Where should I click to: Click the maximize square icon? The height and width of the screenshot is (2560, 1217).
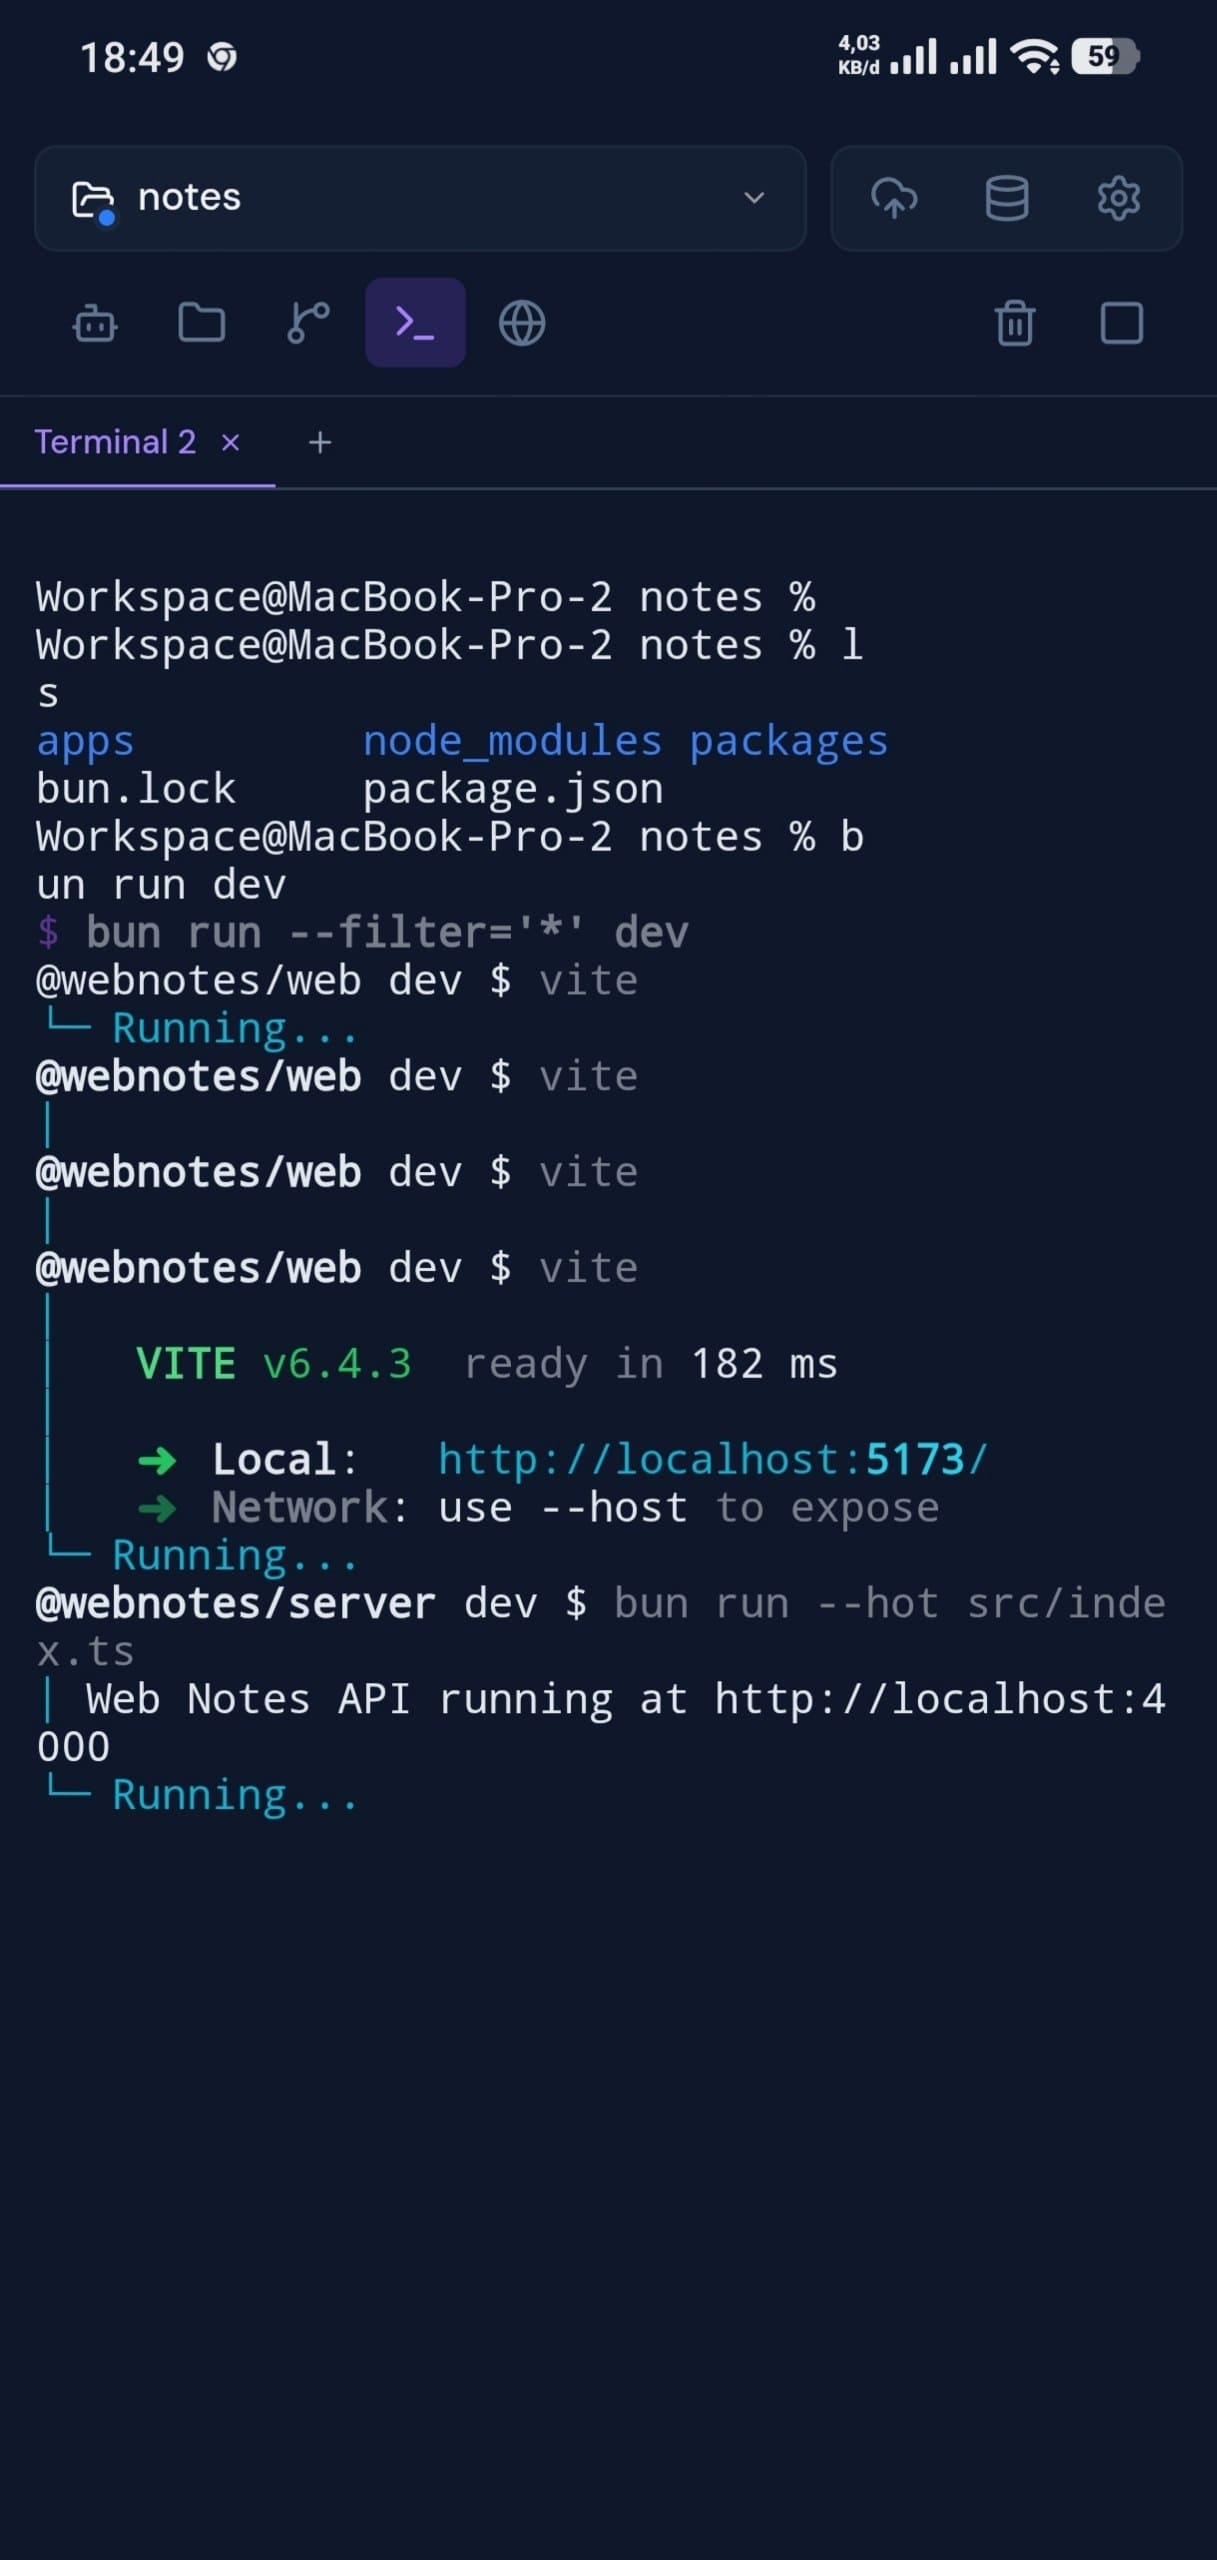click(x=1121, y=323)
